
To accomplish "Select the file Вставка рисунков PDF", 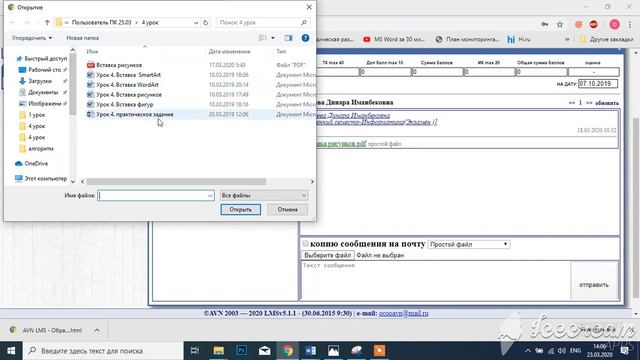I will [x=119, y=65].
